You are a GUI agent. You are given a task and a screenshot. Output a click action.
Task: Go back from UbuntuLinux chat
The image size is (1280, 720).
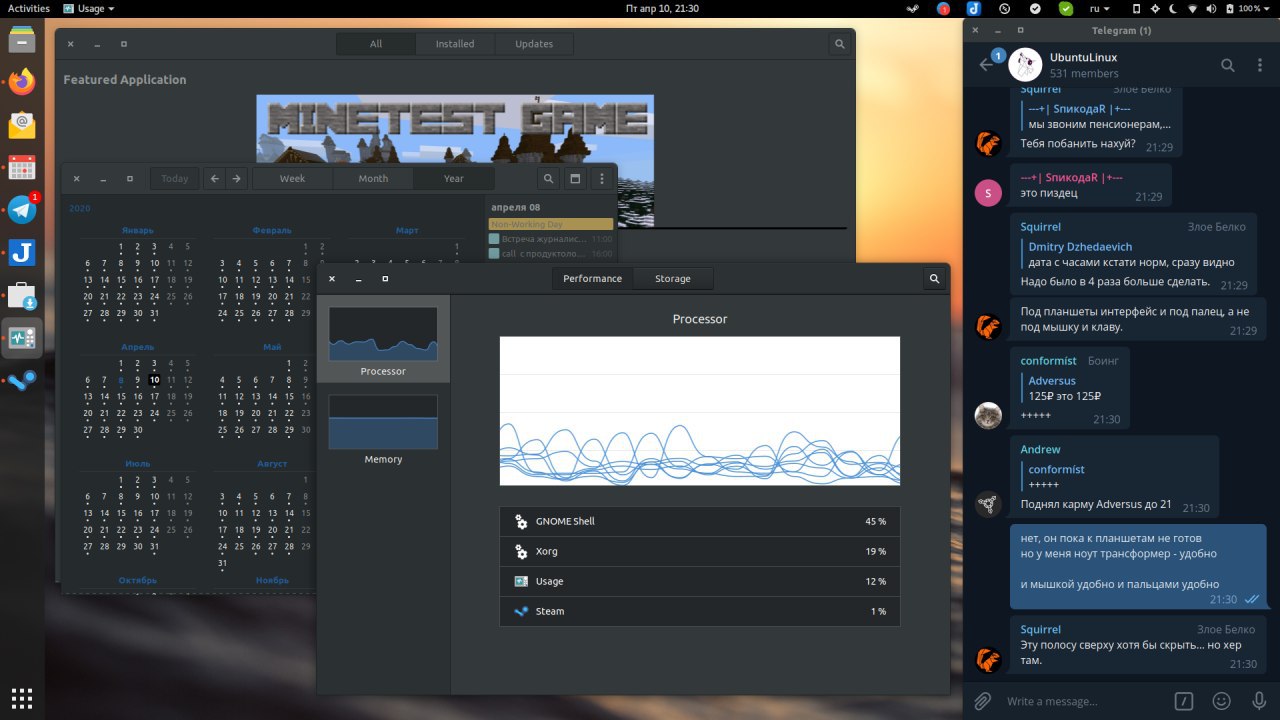pyautogui.click(x=986, y=65)
